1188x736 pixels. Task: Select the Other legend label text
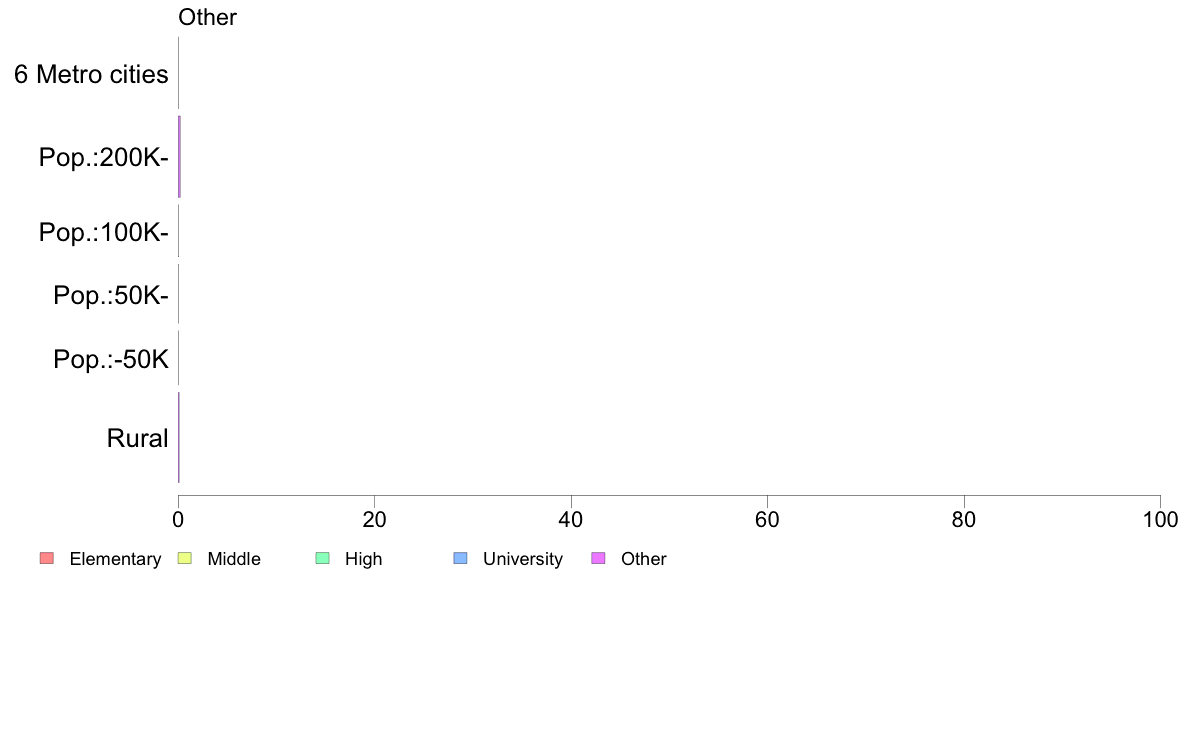click(x=644, y=559)
